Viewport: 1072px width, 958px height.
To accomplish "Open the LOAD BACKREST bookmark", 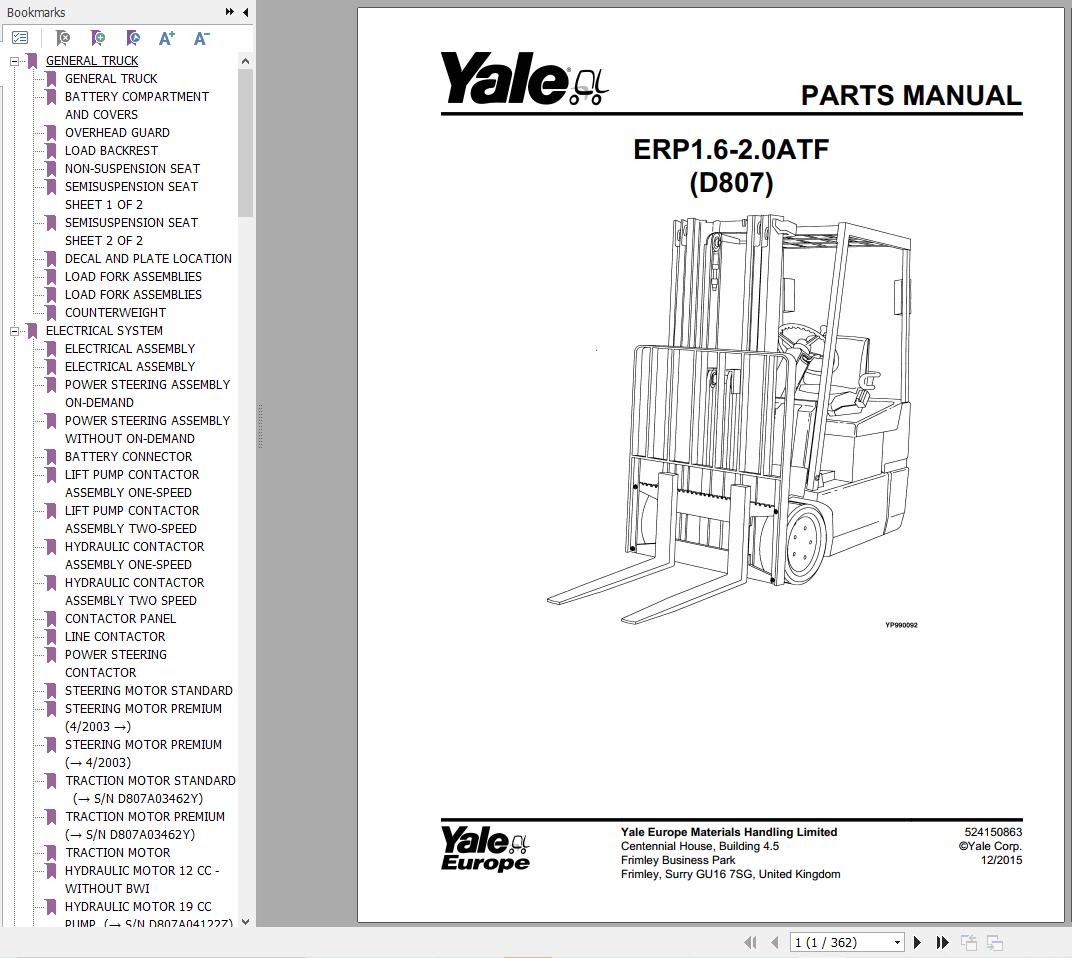I will pyautogui.click(x=111, y=150).
